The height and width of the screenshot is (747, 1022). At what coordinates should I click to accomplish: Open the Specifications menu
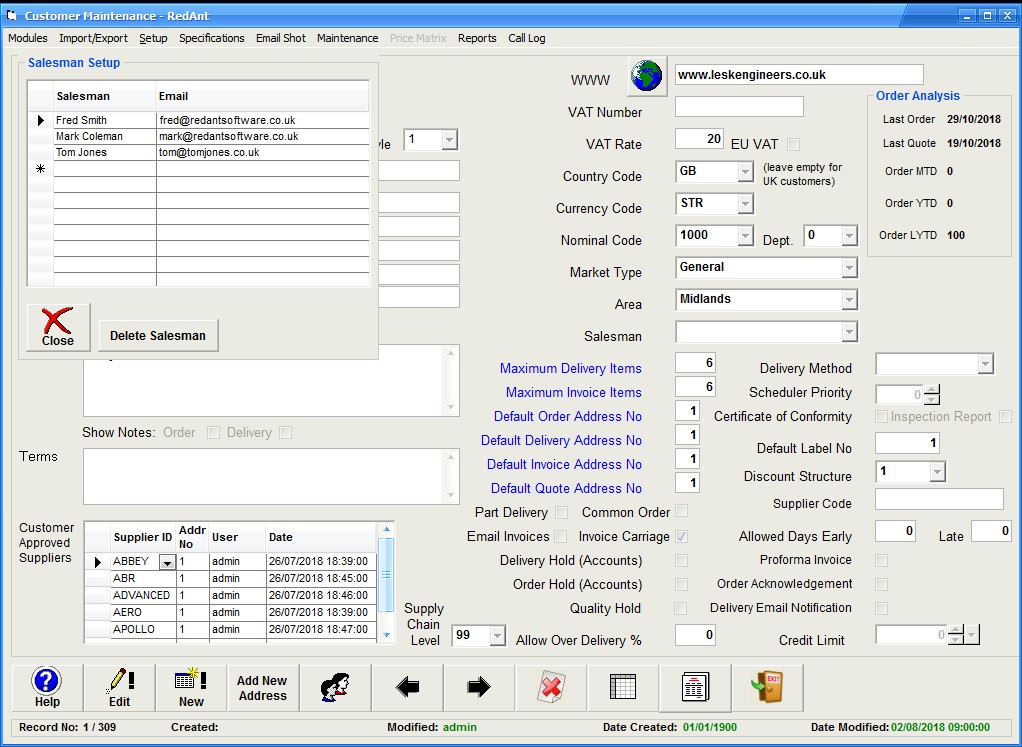(x=211, y=38)
